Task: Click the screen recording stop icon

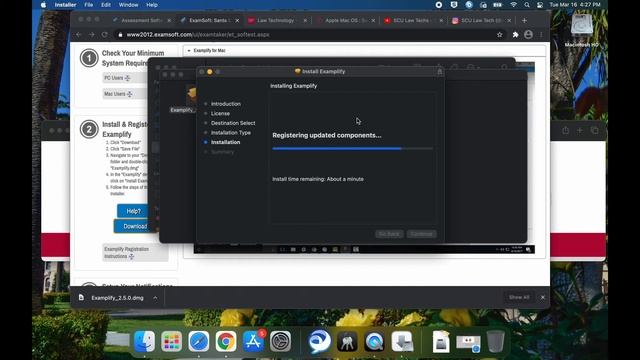Action: [439, 5]
